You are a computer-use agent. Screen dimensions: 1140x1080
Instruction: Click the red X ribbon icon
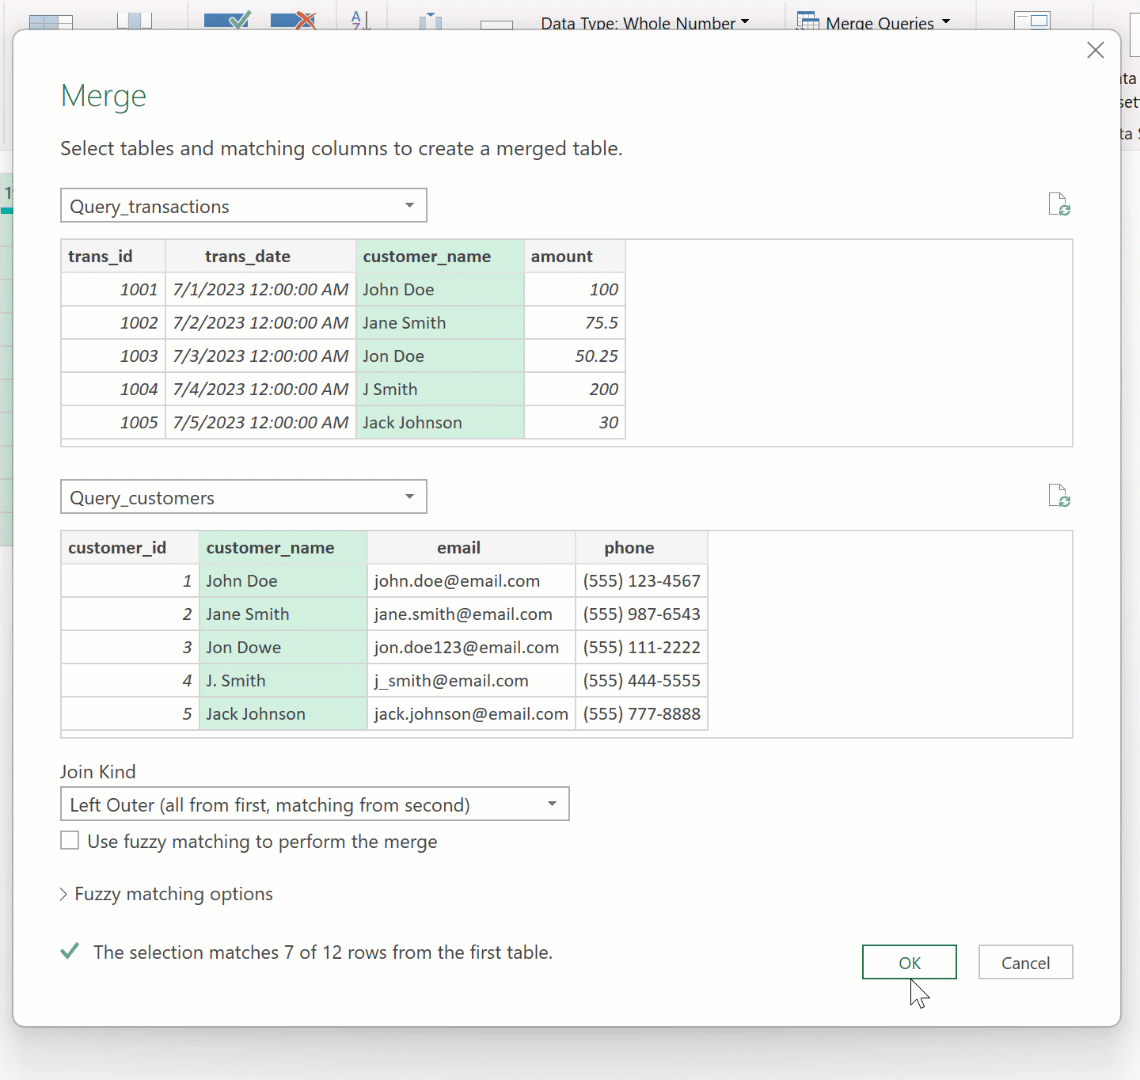pyautogui.click(x=293, y=20)
